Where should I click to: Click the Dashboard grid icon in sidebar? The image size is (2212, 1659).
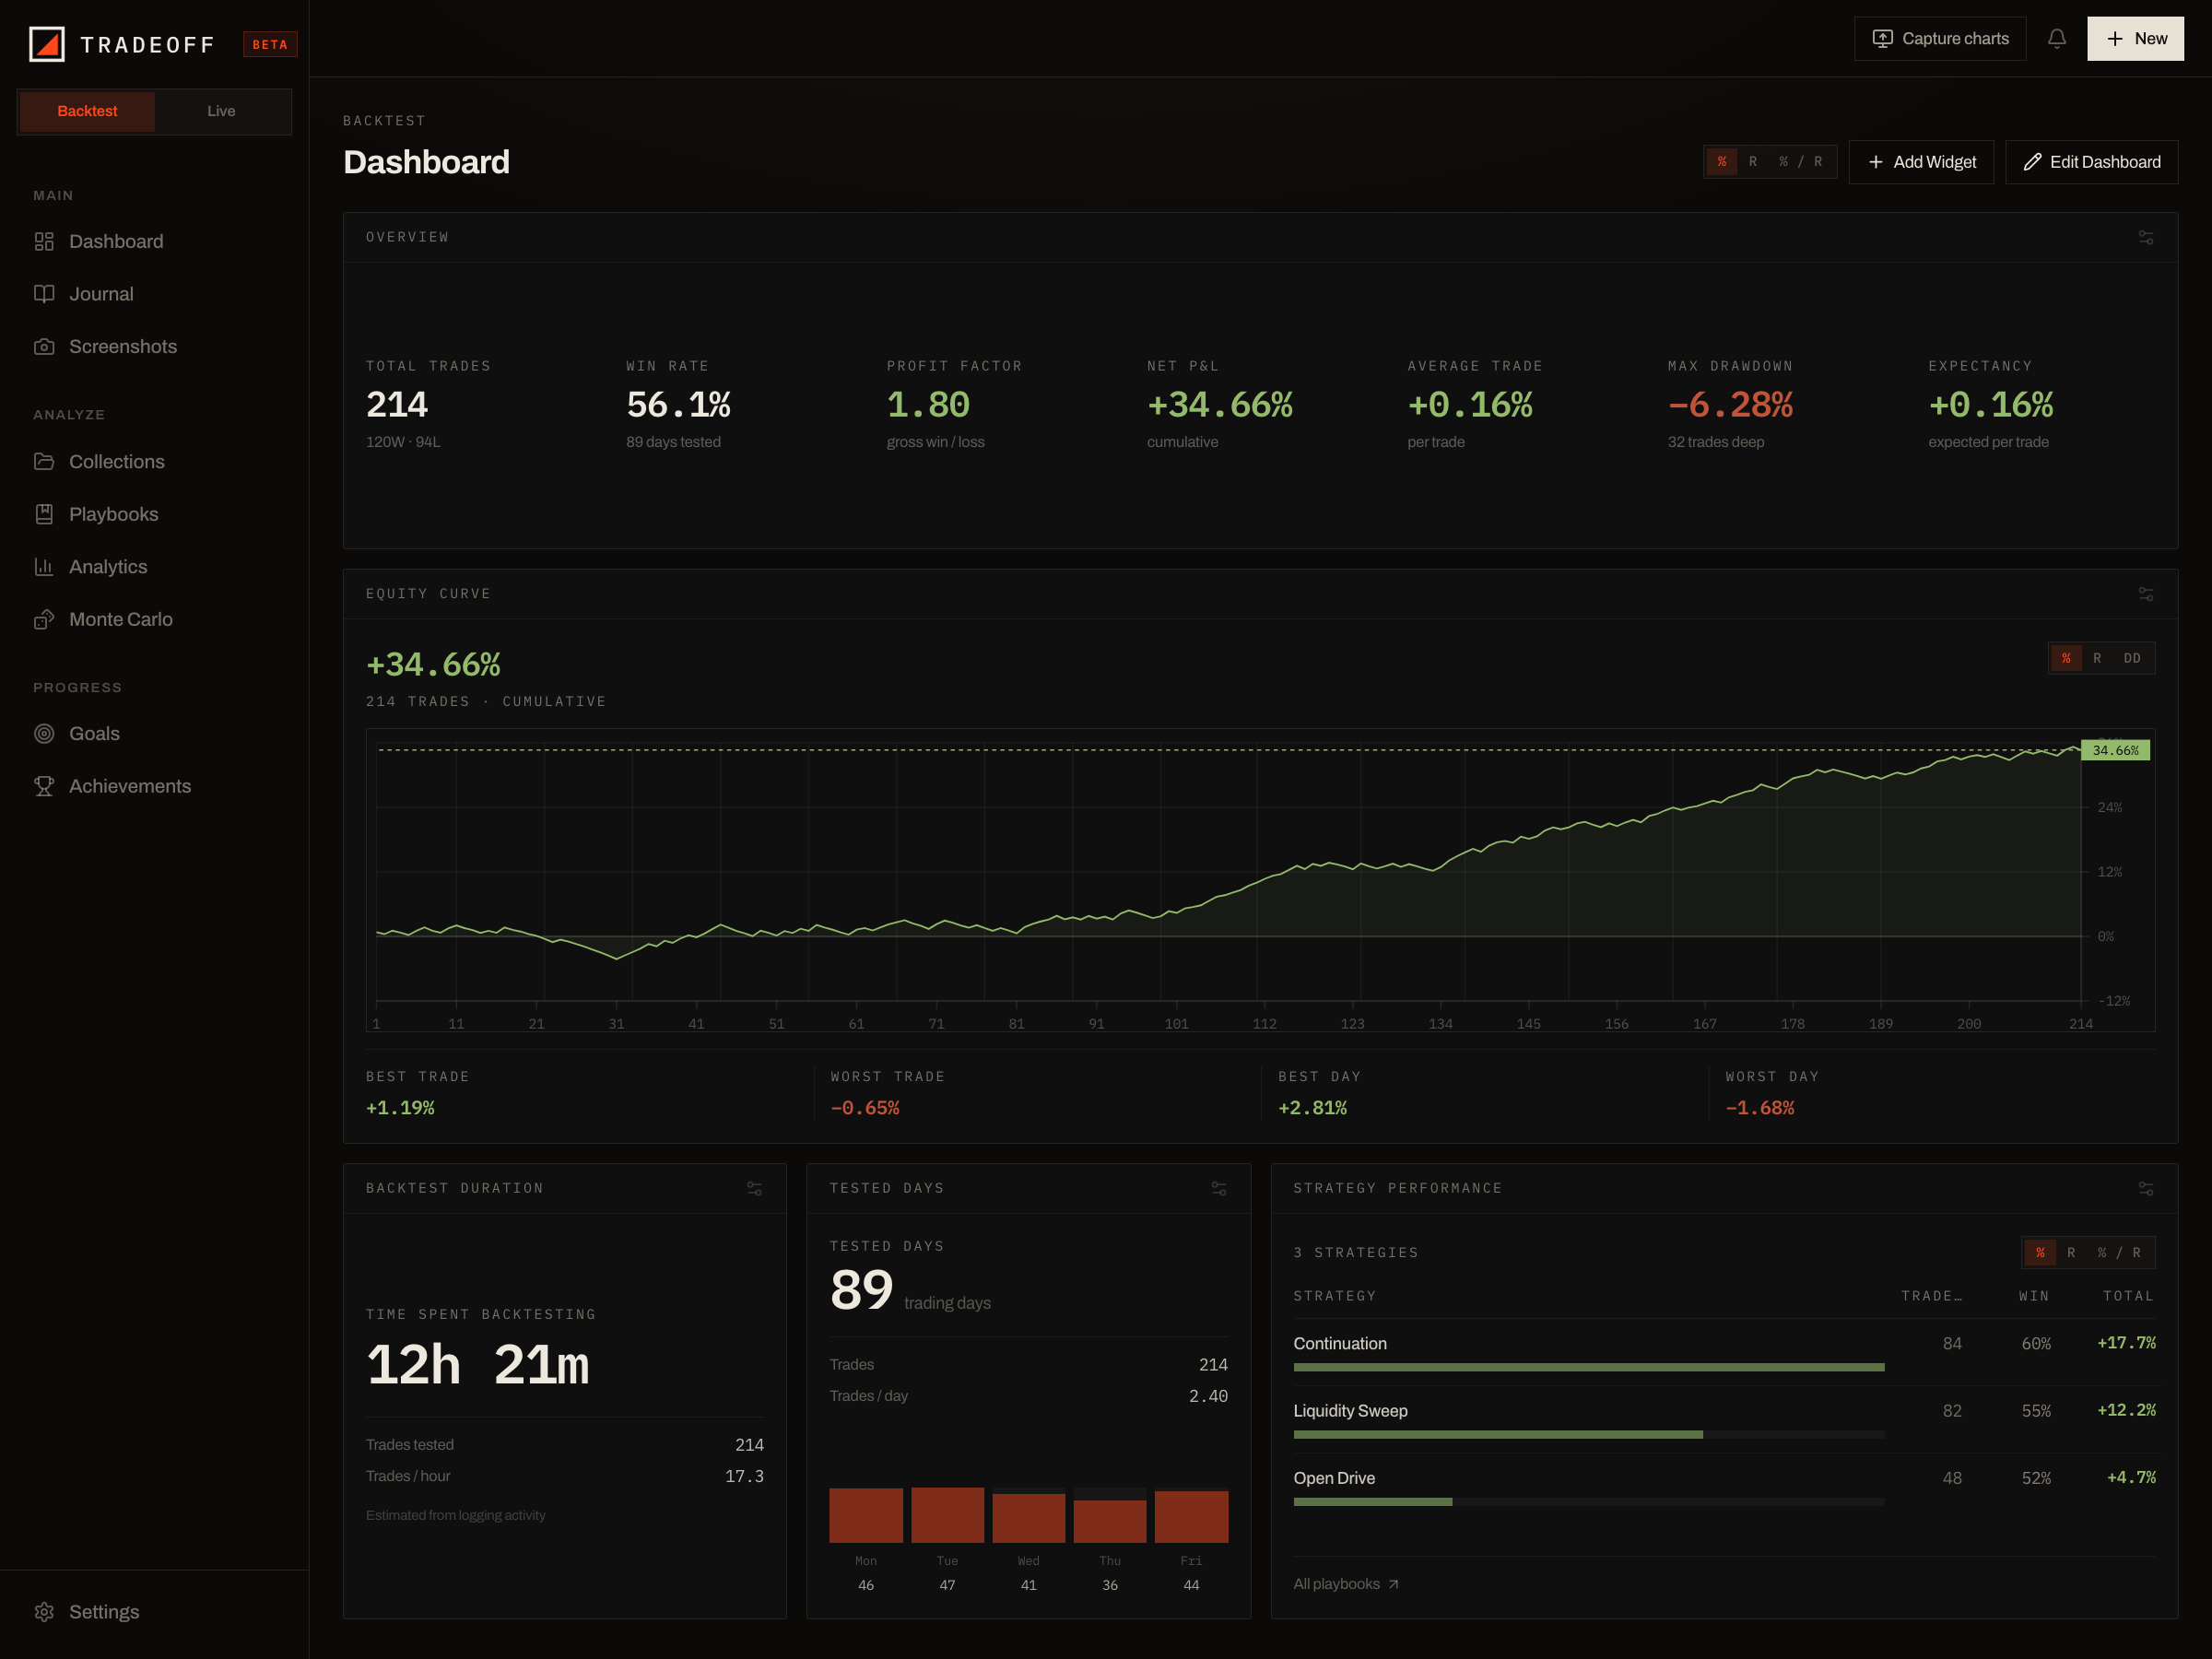tap(44, 241)
